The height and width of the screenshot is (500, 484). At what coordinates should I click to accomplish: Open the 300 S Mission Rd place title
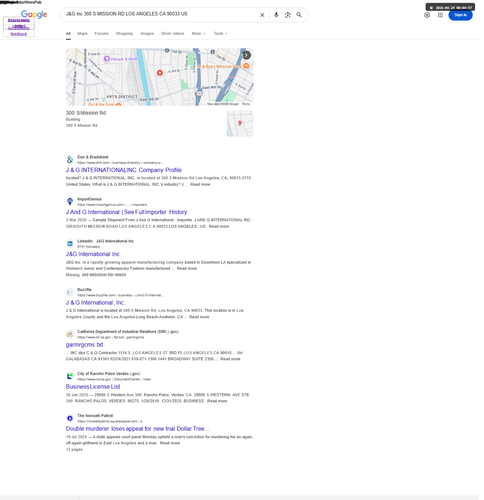pos(86,113)
